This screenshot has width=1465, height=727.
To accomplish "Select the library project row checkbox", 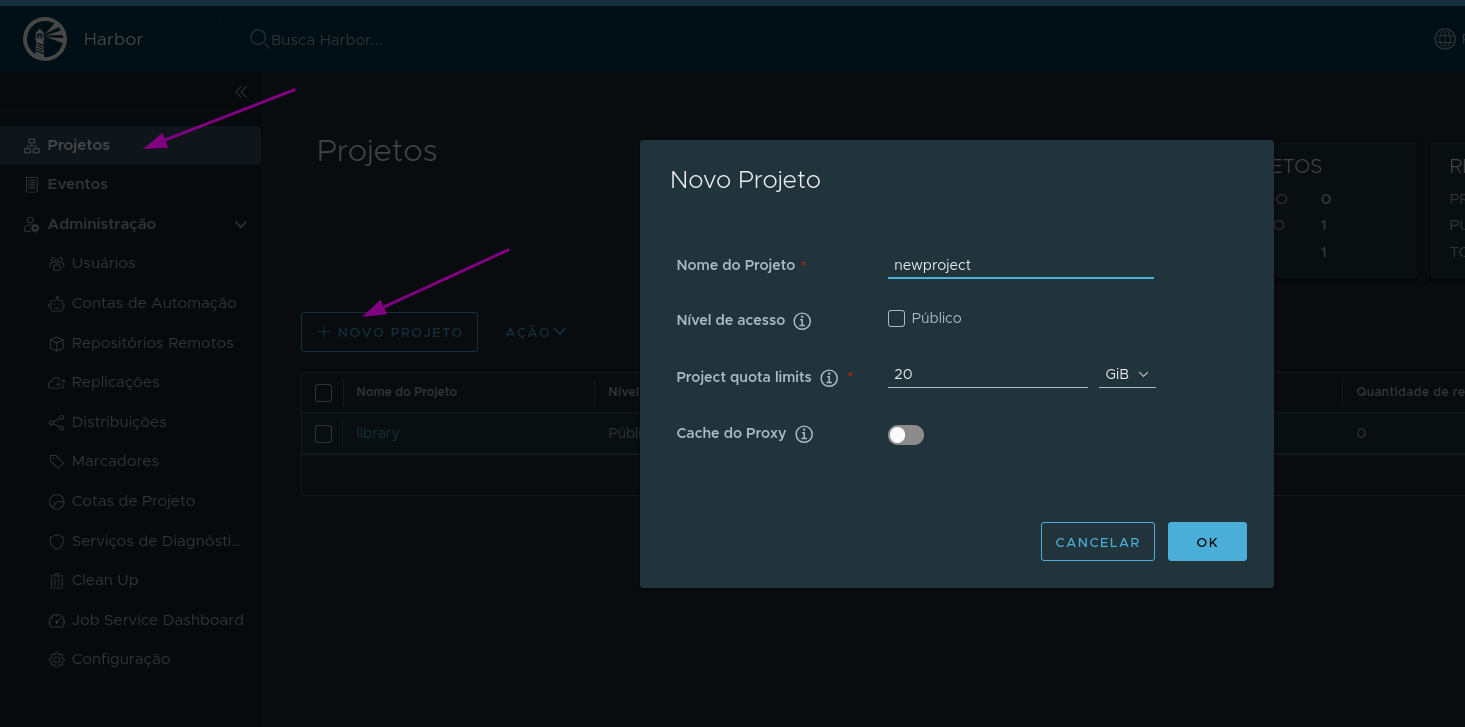I will click(323, 434).
